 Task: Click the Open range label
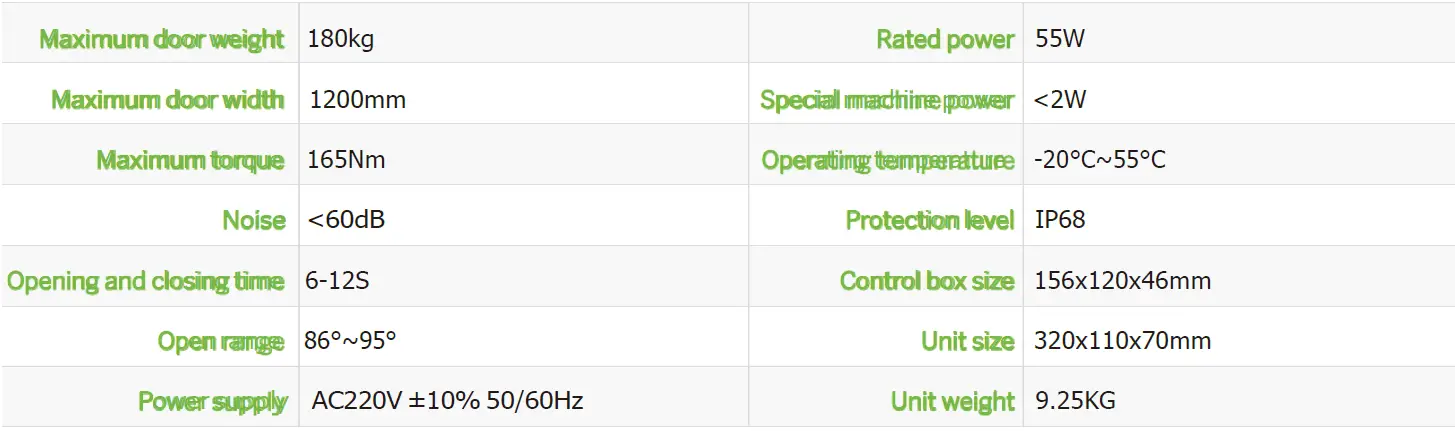pos(220,342)
